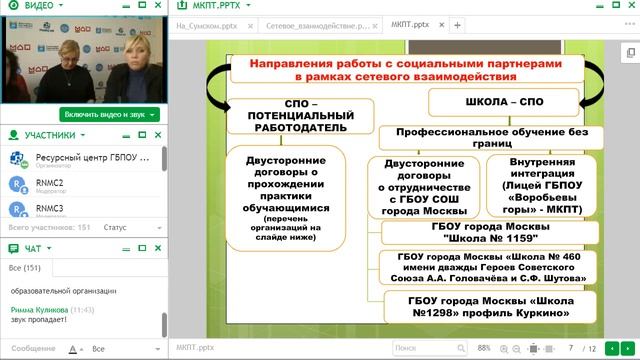This screenshot has height=360, width=640.
Task: Click the Участники person icon
Action: tap(13, 135)
